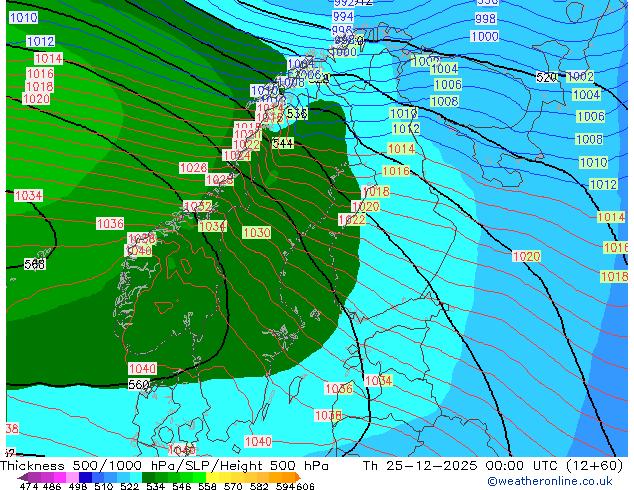Click the blue '994' isobar label
This screenshot has width=634, height=490.
coord(343,17)
